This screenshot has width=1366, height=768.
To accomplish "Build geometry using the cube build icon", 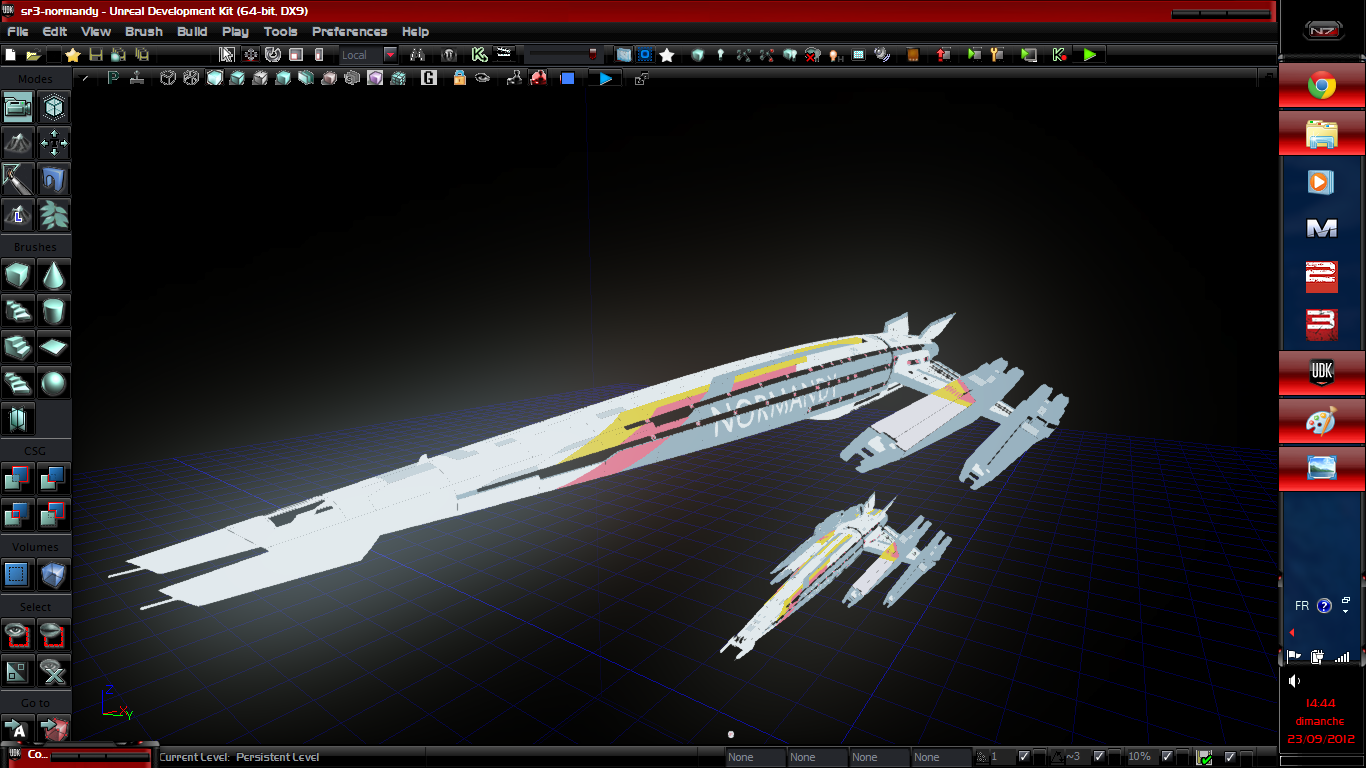I will pos(698,55).
